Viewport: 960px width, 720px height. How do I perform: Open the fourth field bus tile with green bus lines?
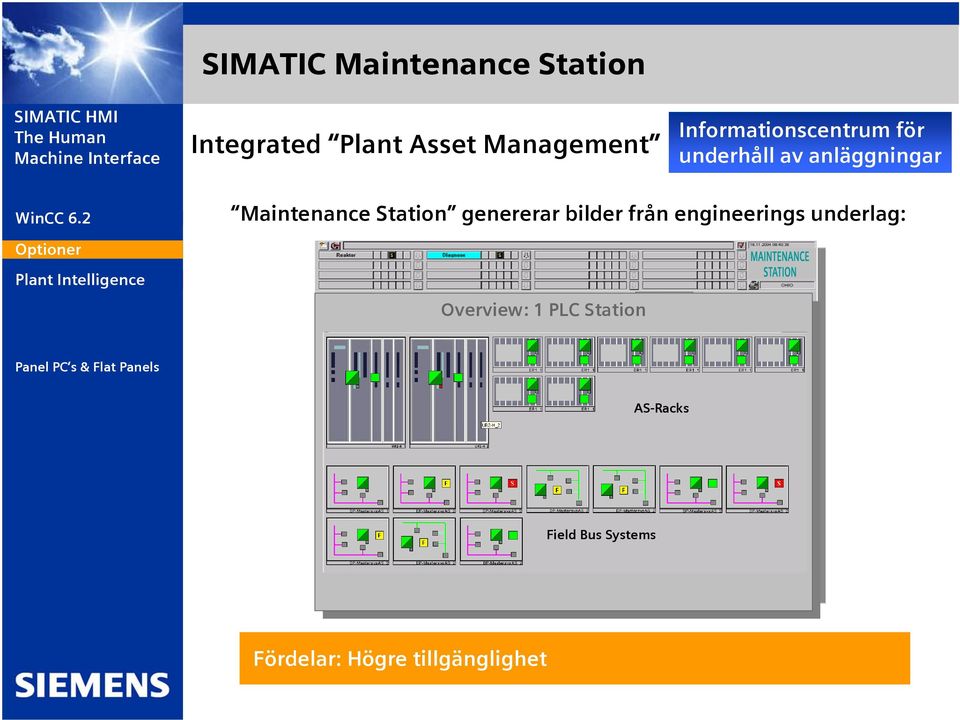point(558,489)
